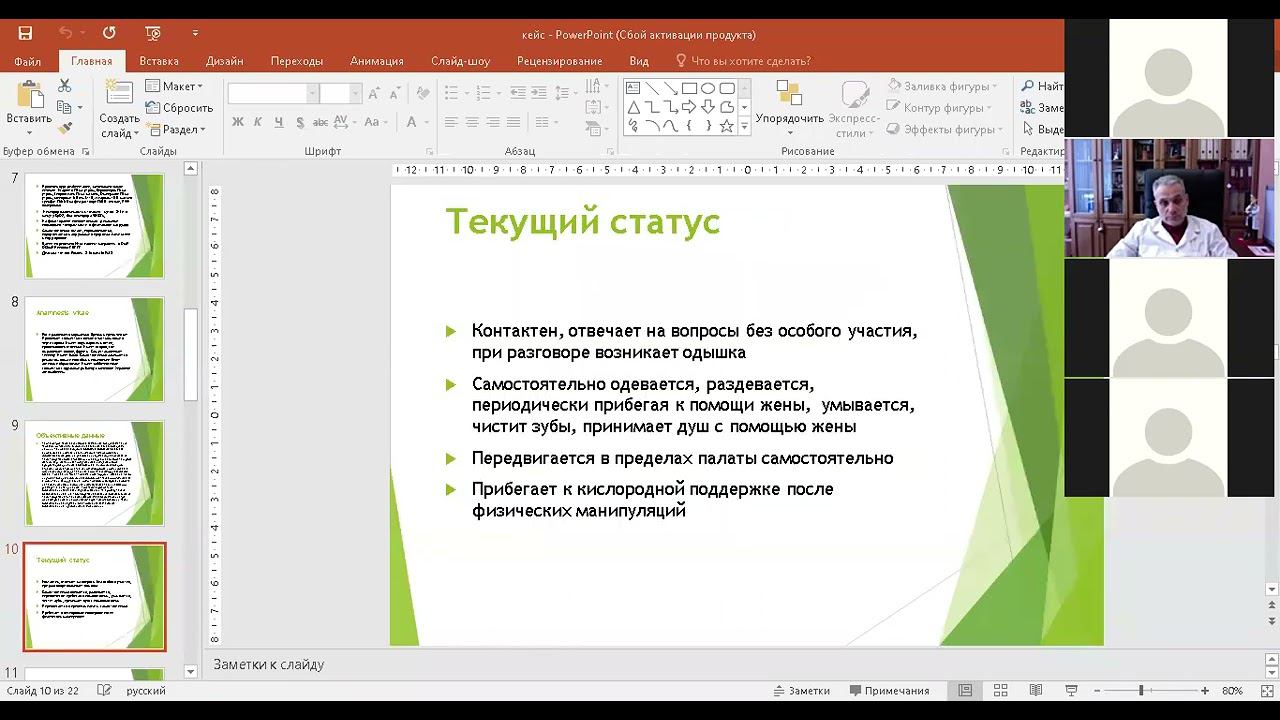The height and width of the screenshot is (720, 1280).
Task: Activate the Format Painter brush
Action: click(65, 128)
